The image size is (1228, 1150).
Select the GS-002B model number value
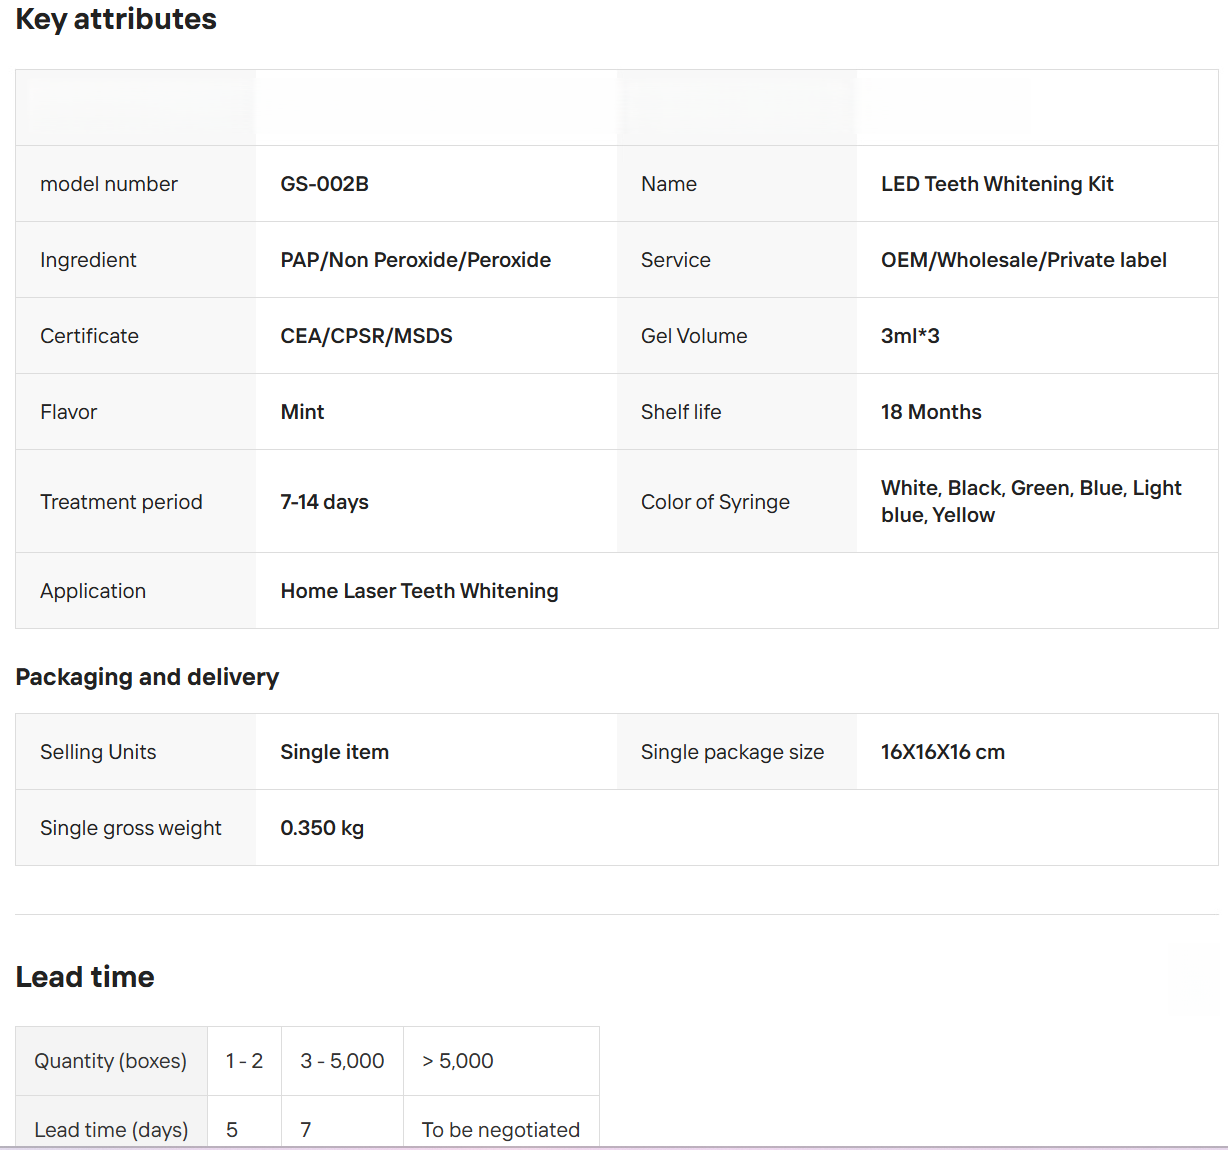click(x=324, y=184)
